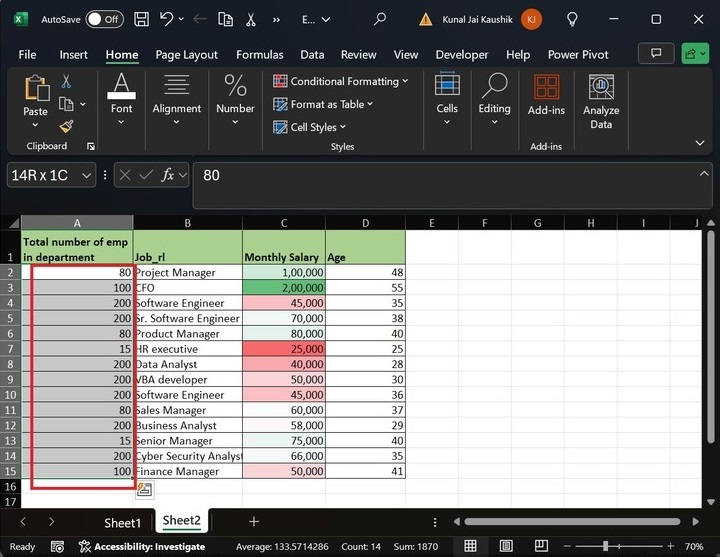Open the Formulas ribbon tab

tap(258, 55)
